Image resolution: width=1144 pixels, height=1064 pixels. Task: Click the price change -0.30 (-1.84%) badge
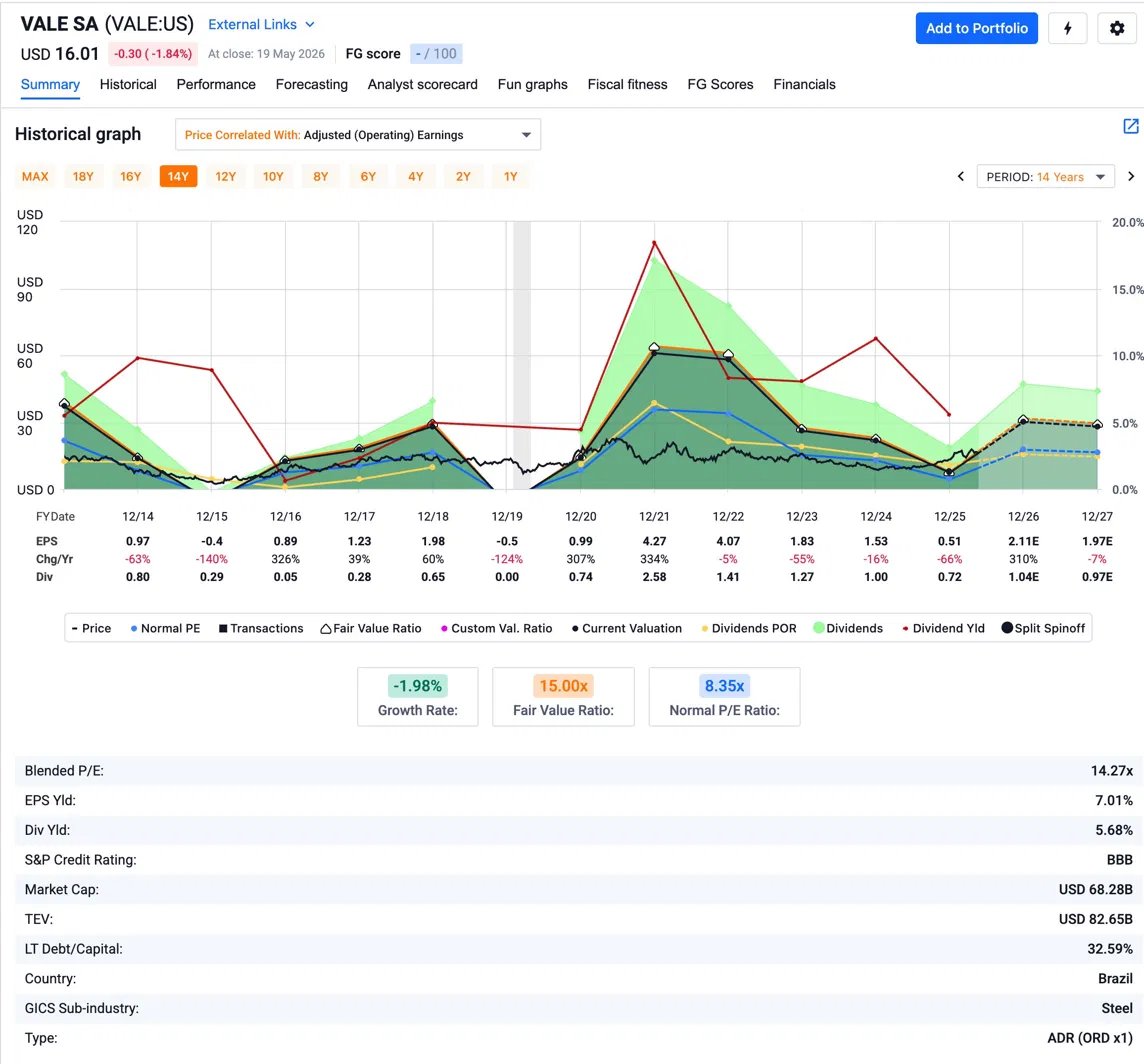[x=153, y=54]
